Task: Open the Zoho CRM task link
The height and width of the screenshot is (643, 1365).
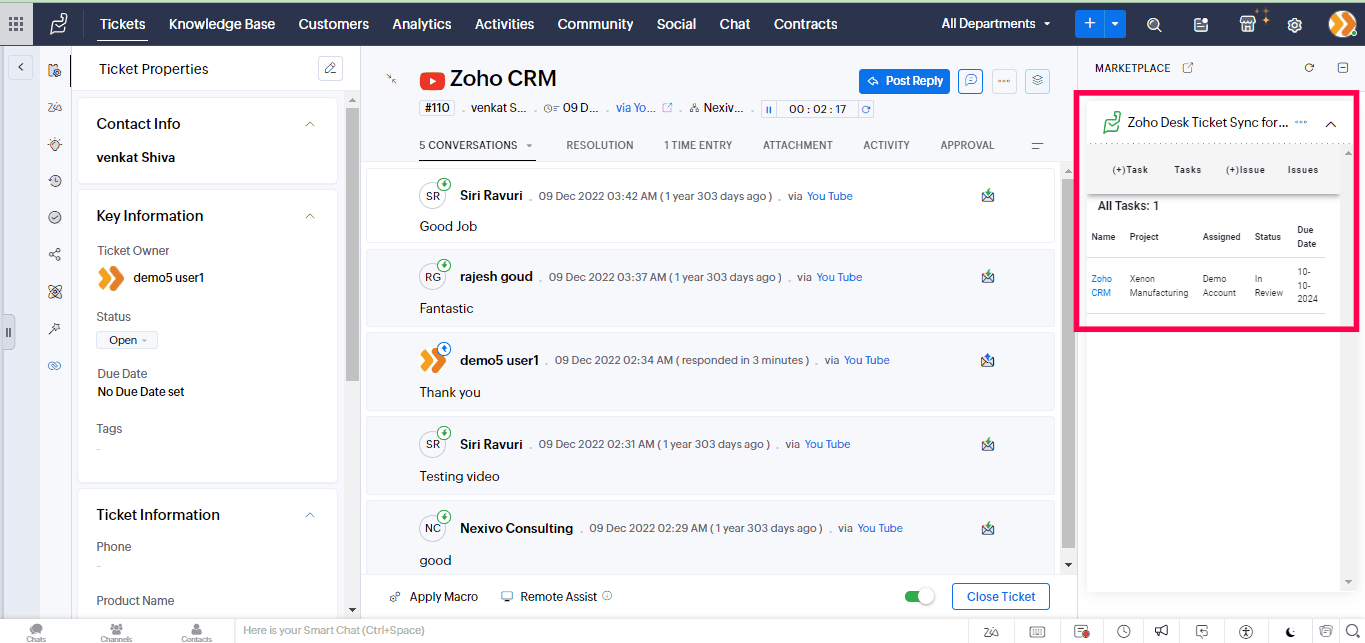Action: (x=1101, y=286)
